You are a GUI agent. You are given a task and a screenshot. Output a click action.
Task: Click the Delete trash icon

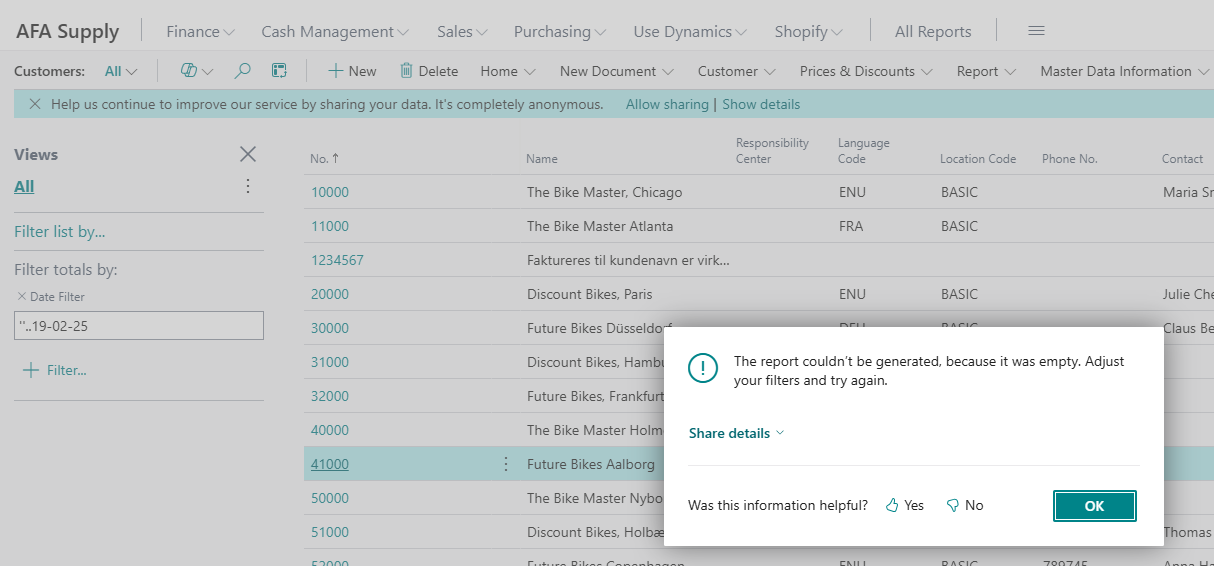click(407, 71)
